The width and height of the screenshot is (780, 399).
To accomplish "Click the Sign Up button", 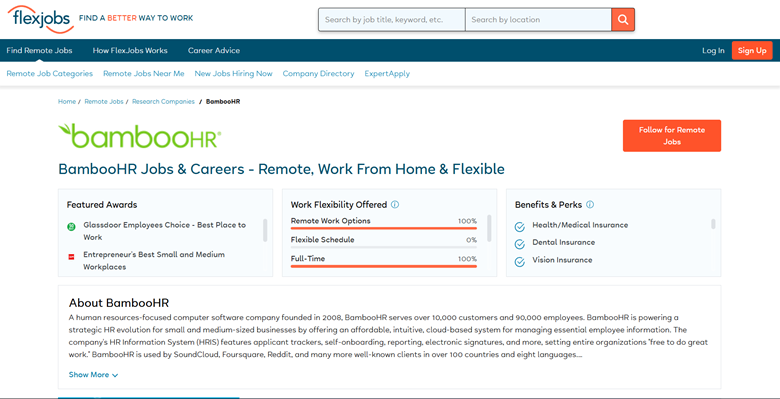I will coord(752,51).
